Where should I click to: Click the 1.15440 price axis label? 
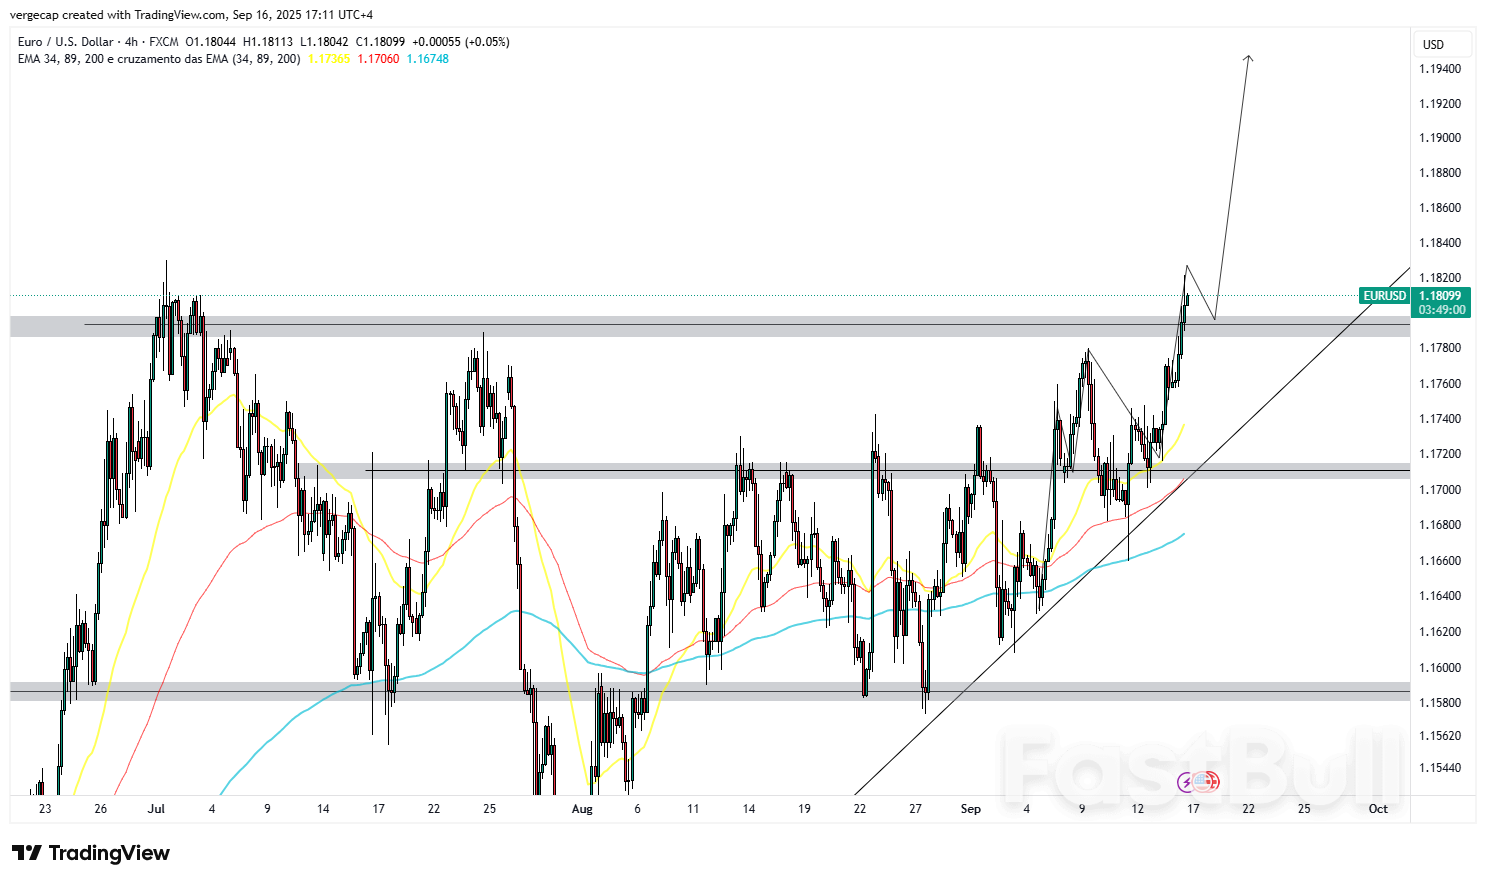click(x=1440, y=768)
